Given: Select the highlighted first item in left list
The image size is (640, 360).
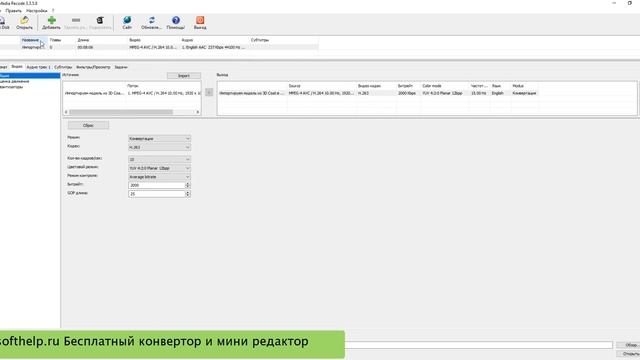Looking at the screenshot, I should 30,76.
